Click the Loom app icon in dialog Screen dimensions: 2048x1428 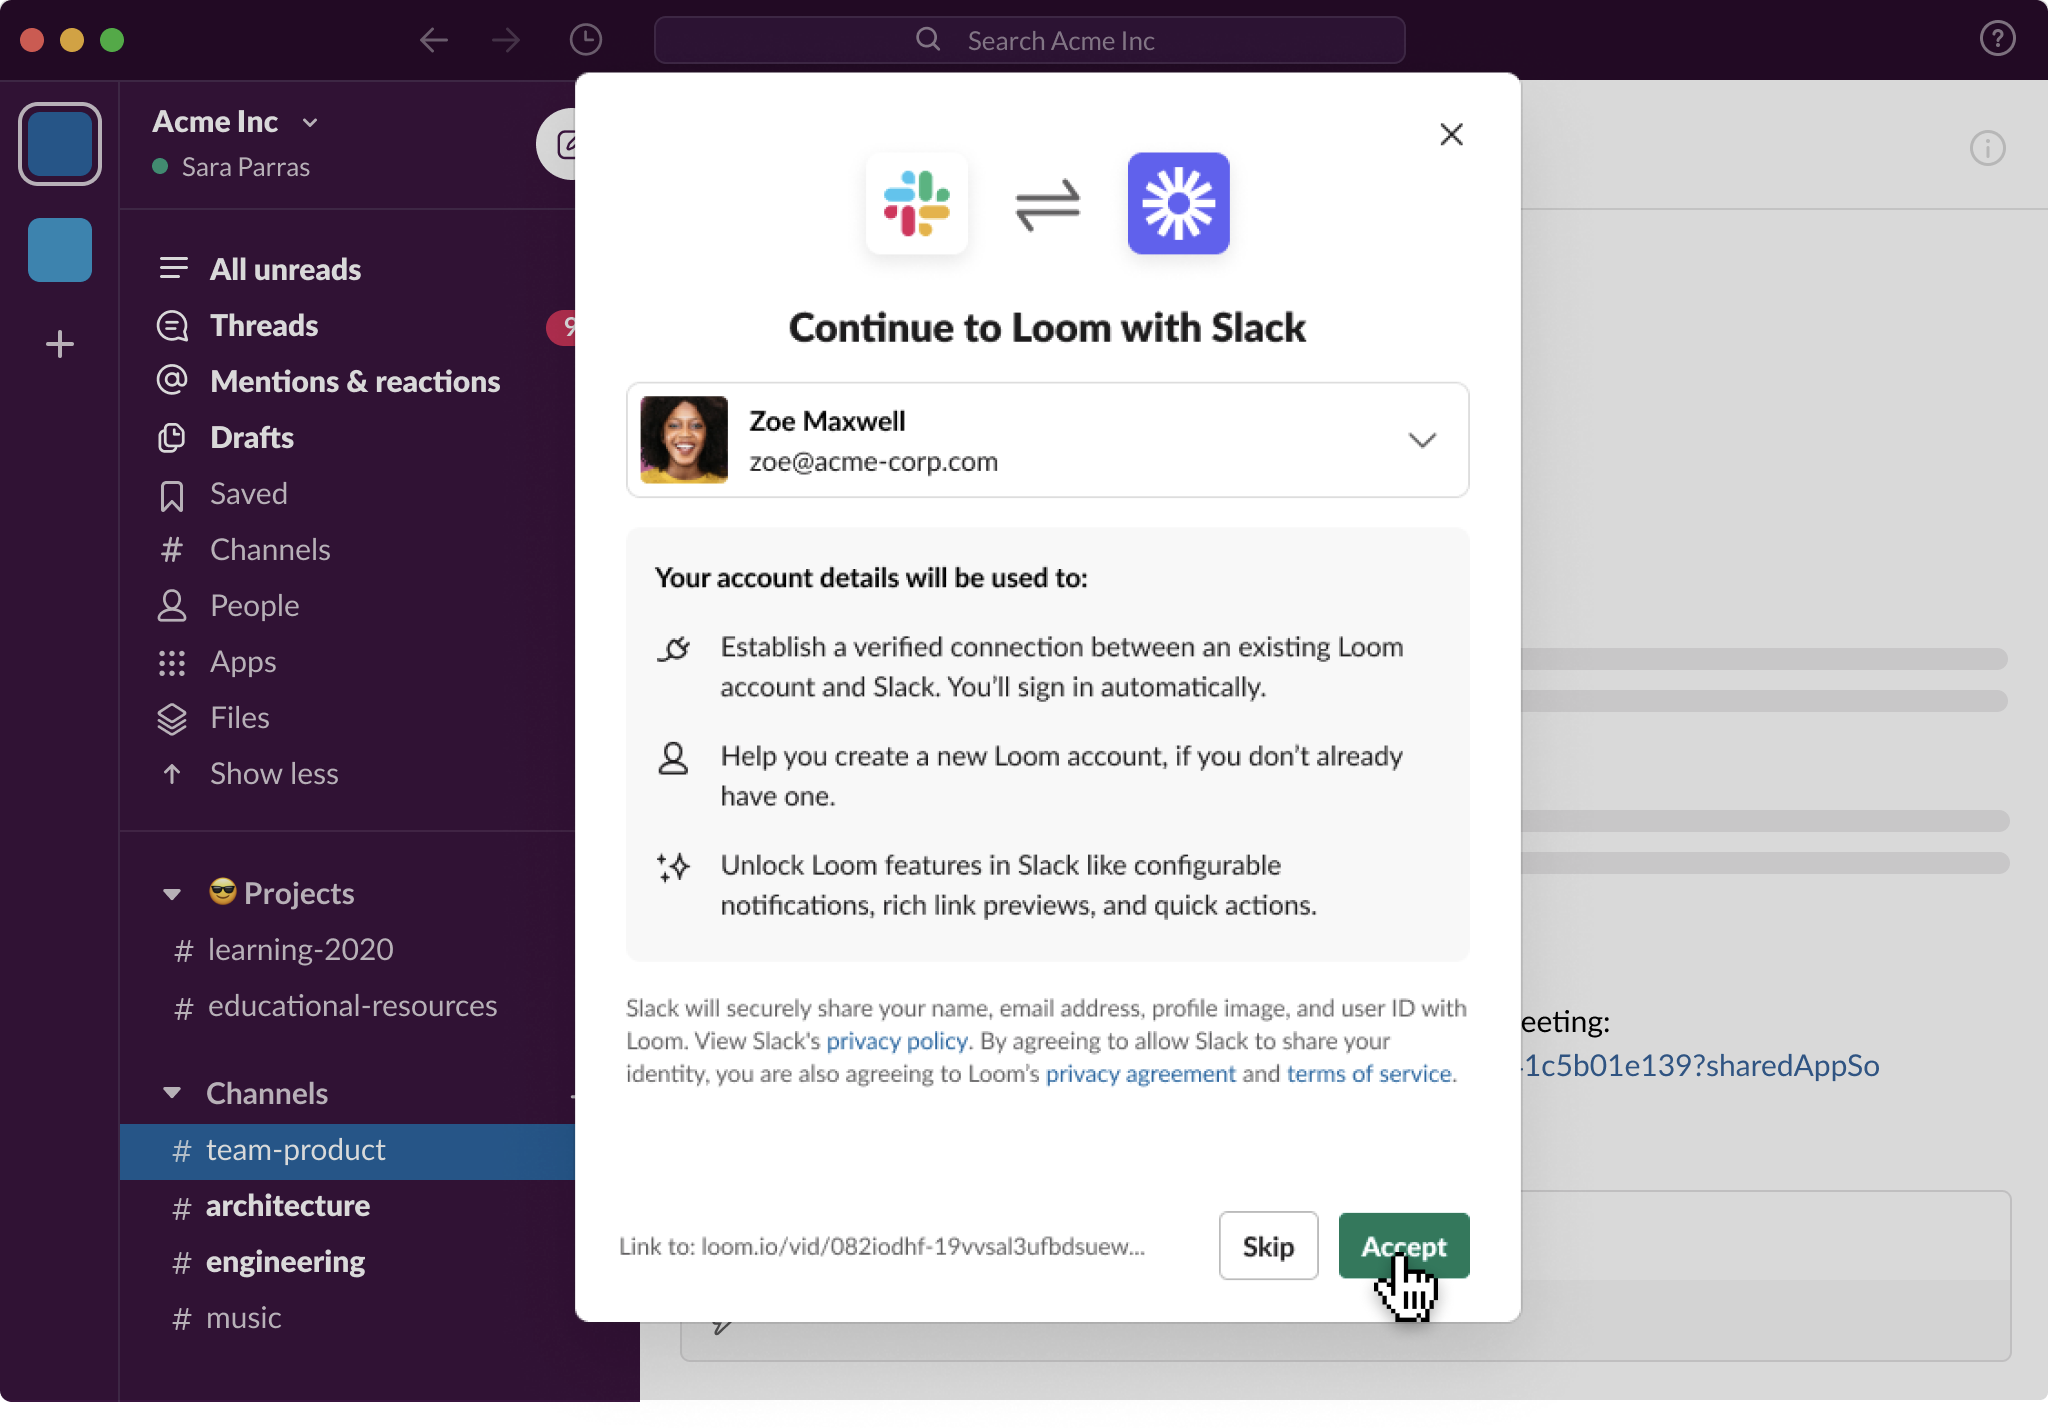pyautogui.click(x=1178, y=202)
